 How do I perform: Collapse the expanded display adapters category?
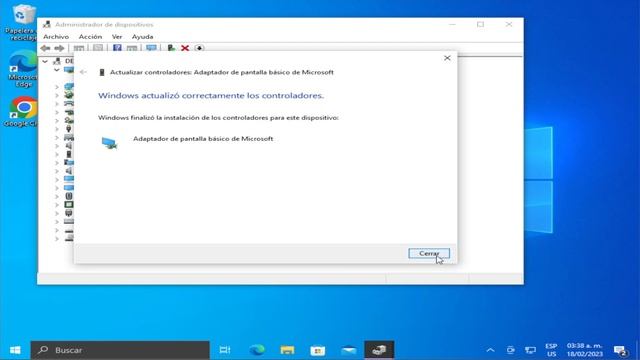(x=57, y=70)
